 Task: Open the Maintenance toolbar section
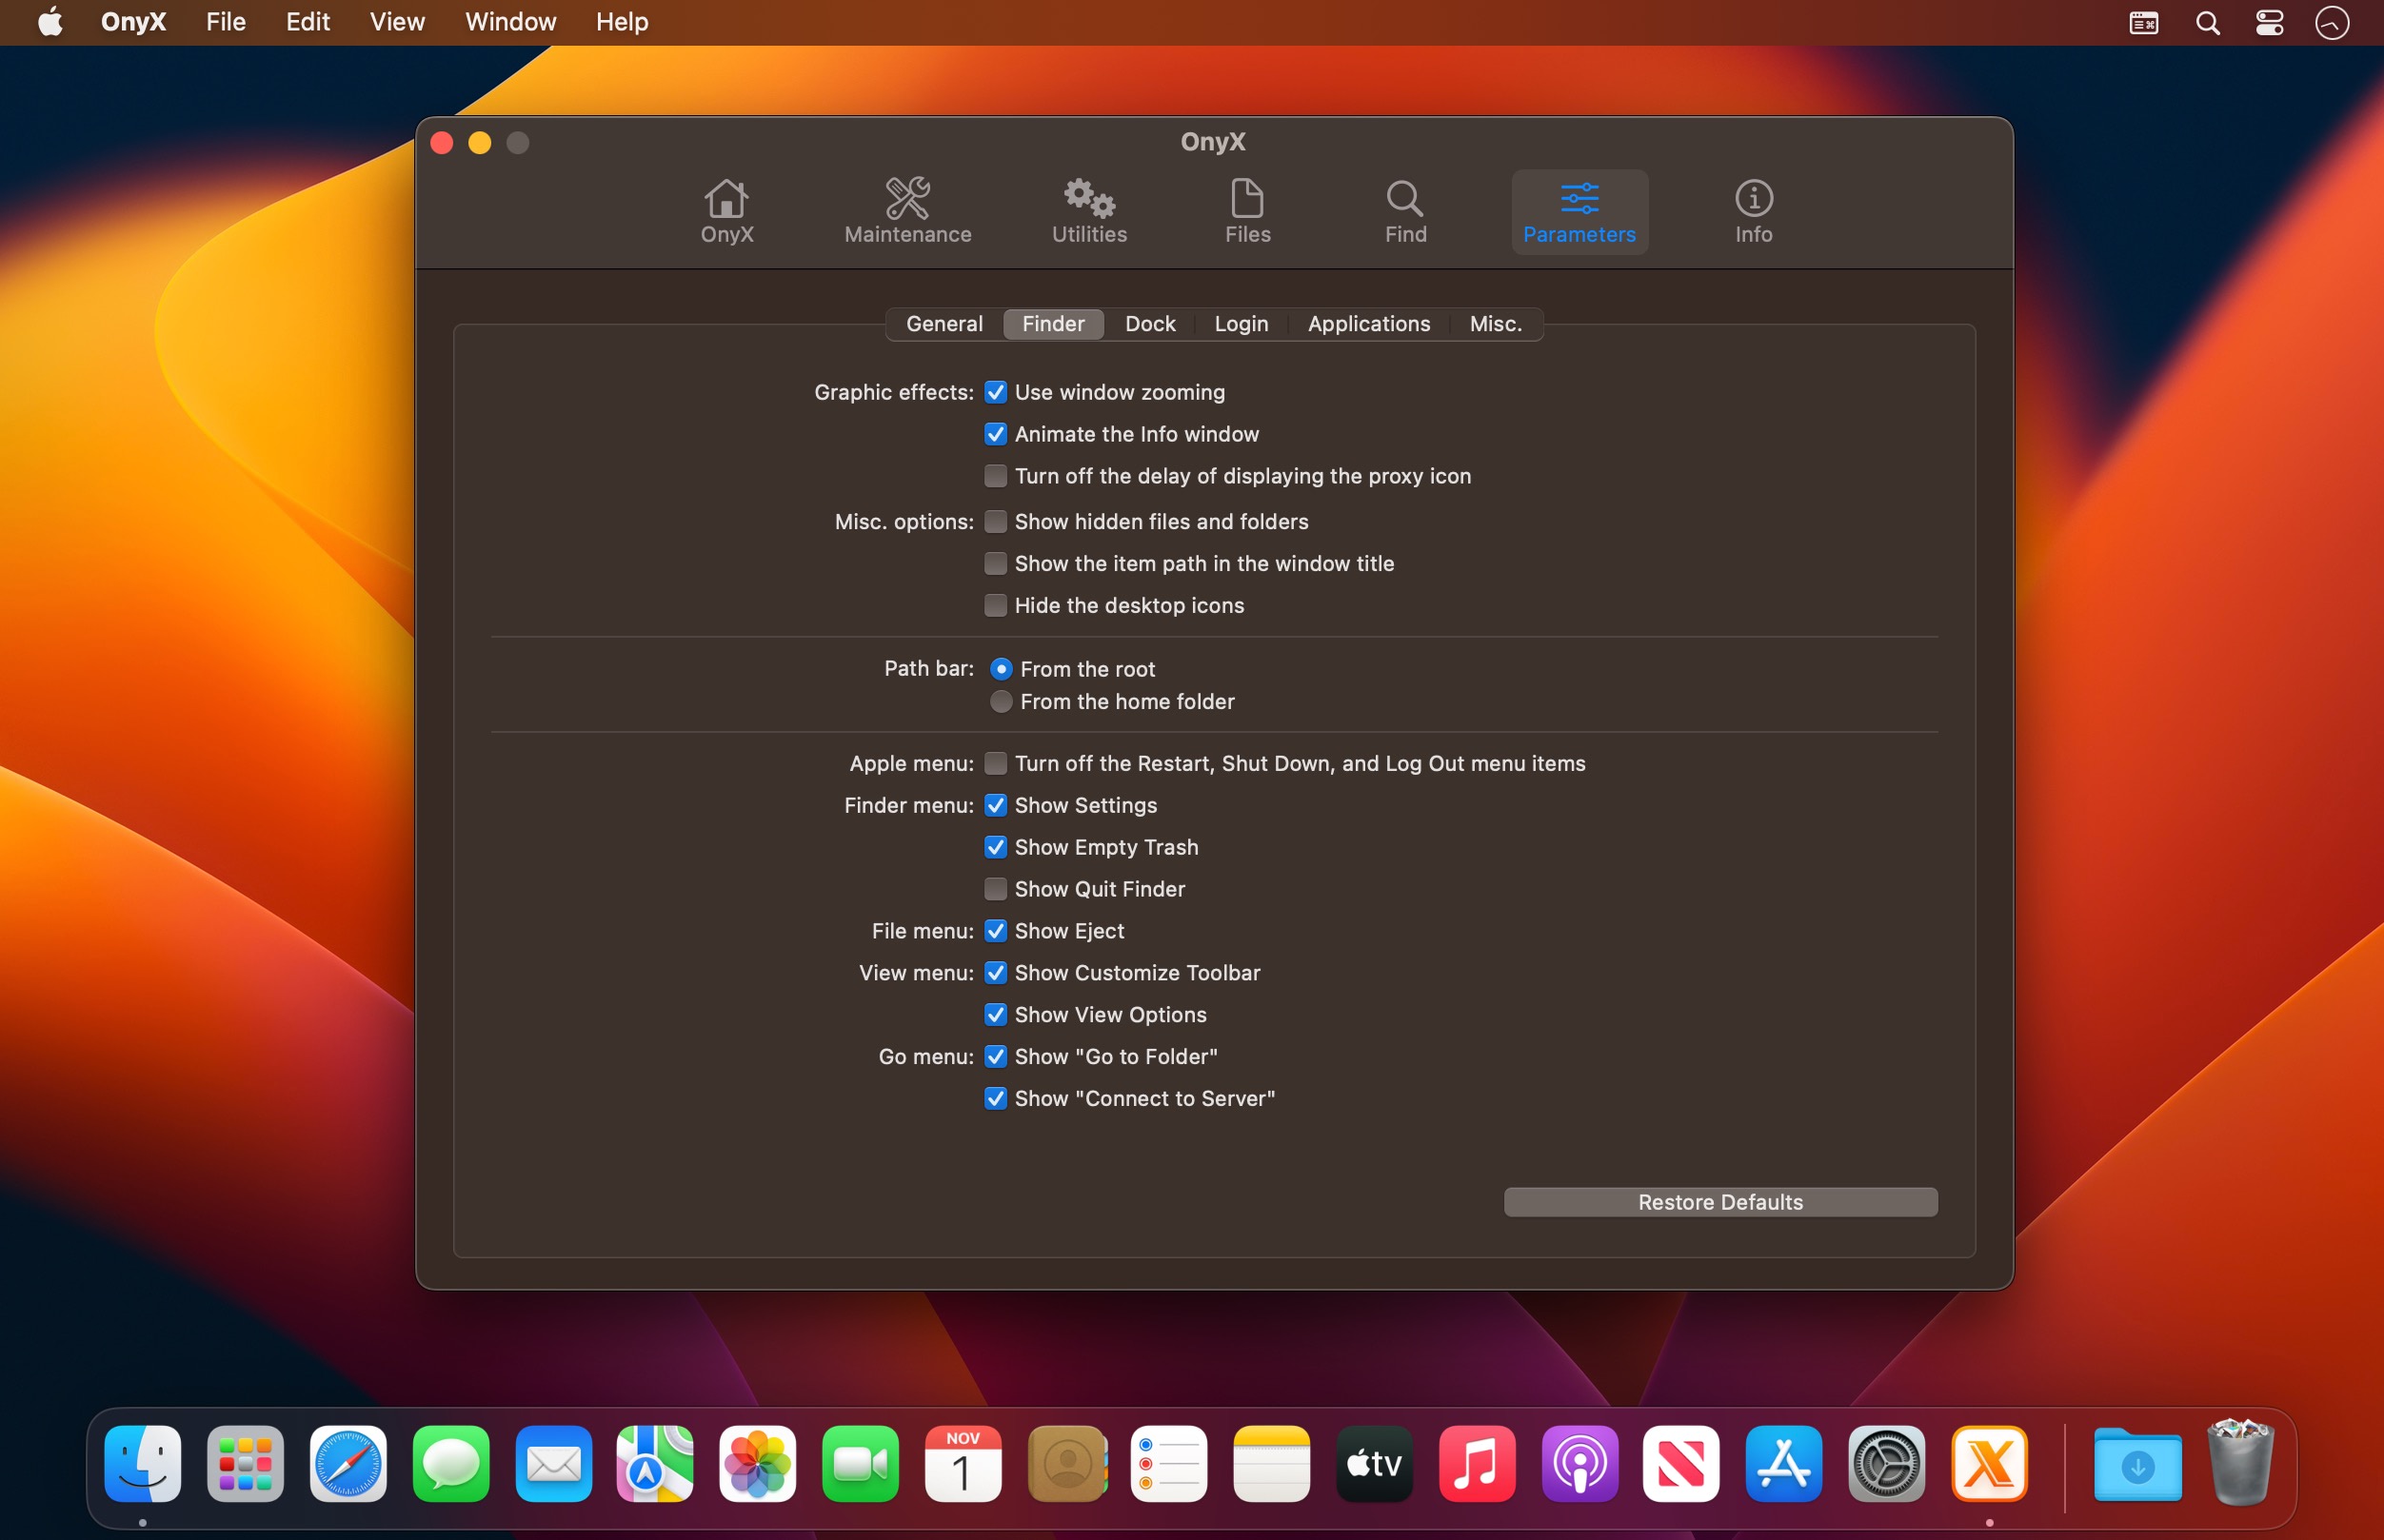pyautogui.click(x=907, y=211)
